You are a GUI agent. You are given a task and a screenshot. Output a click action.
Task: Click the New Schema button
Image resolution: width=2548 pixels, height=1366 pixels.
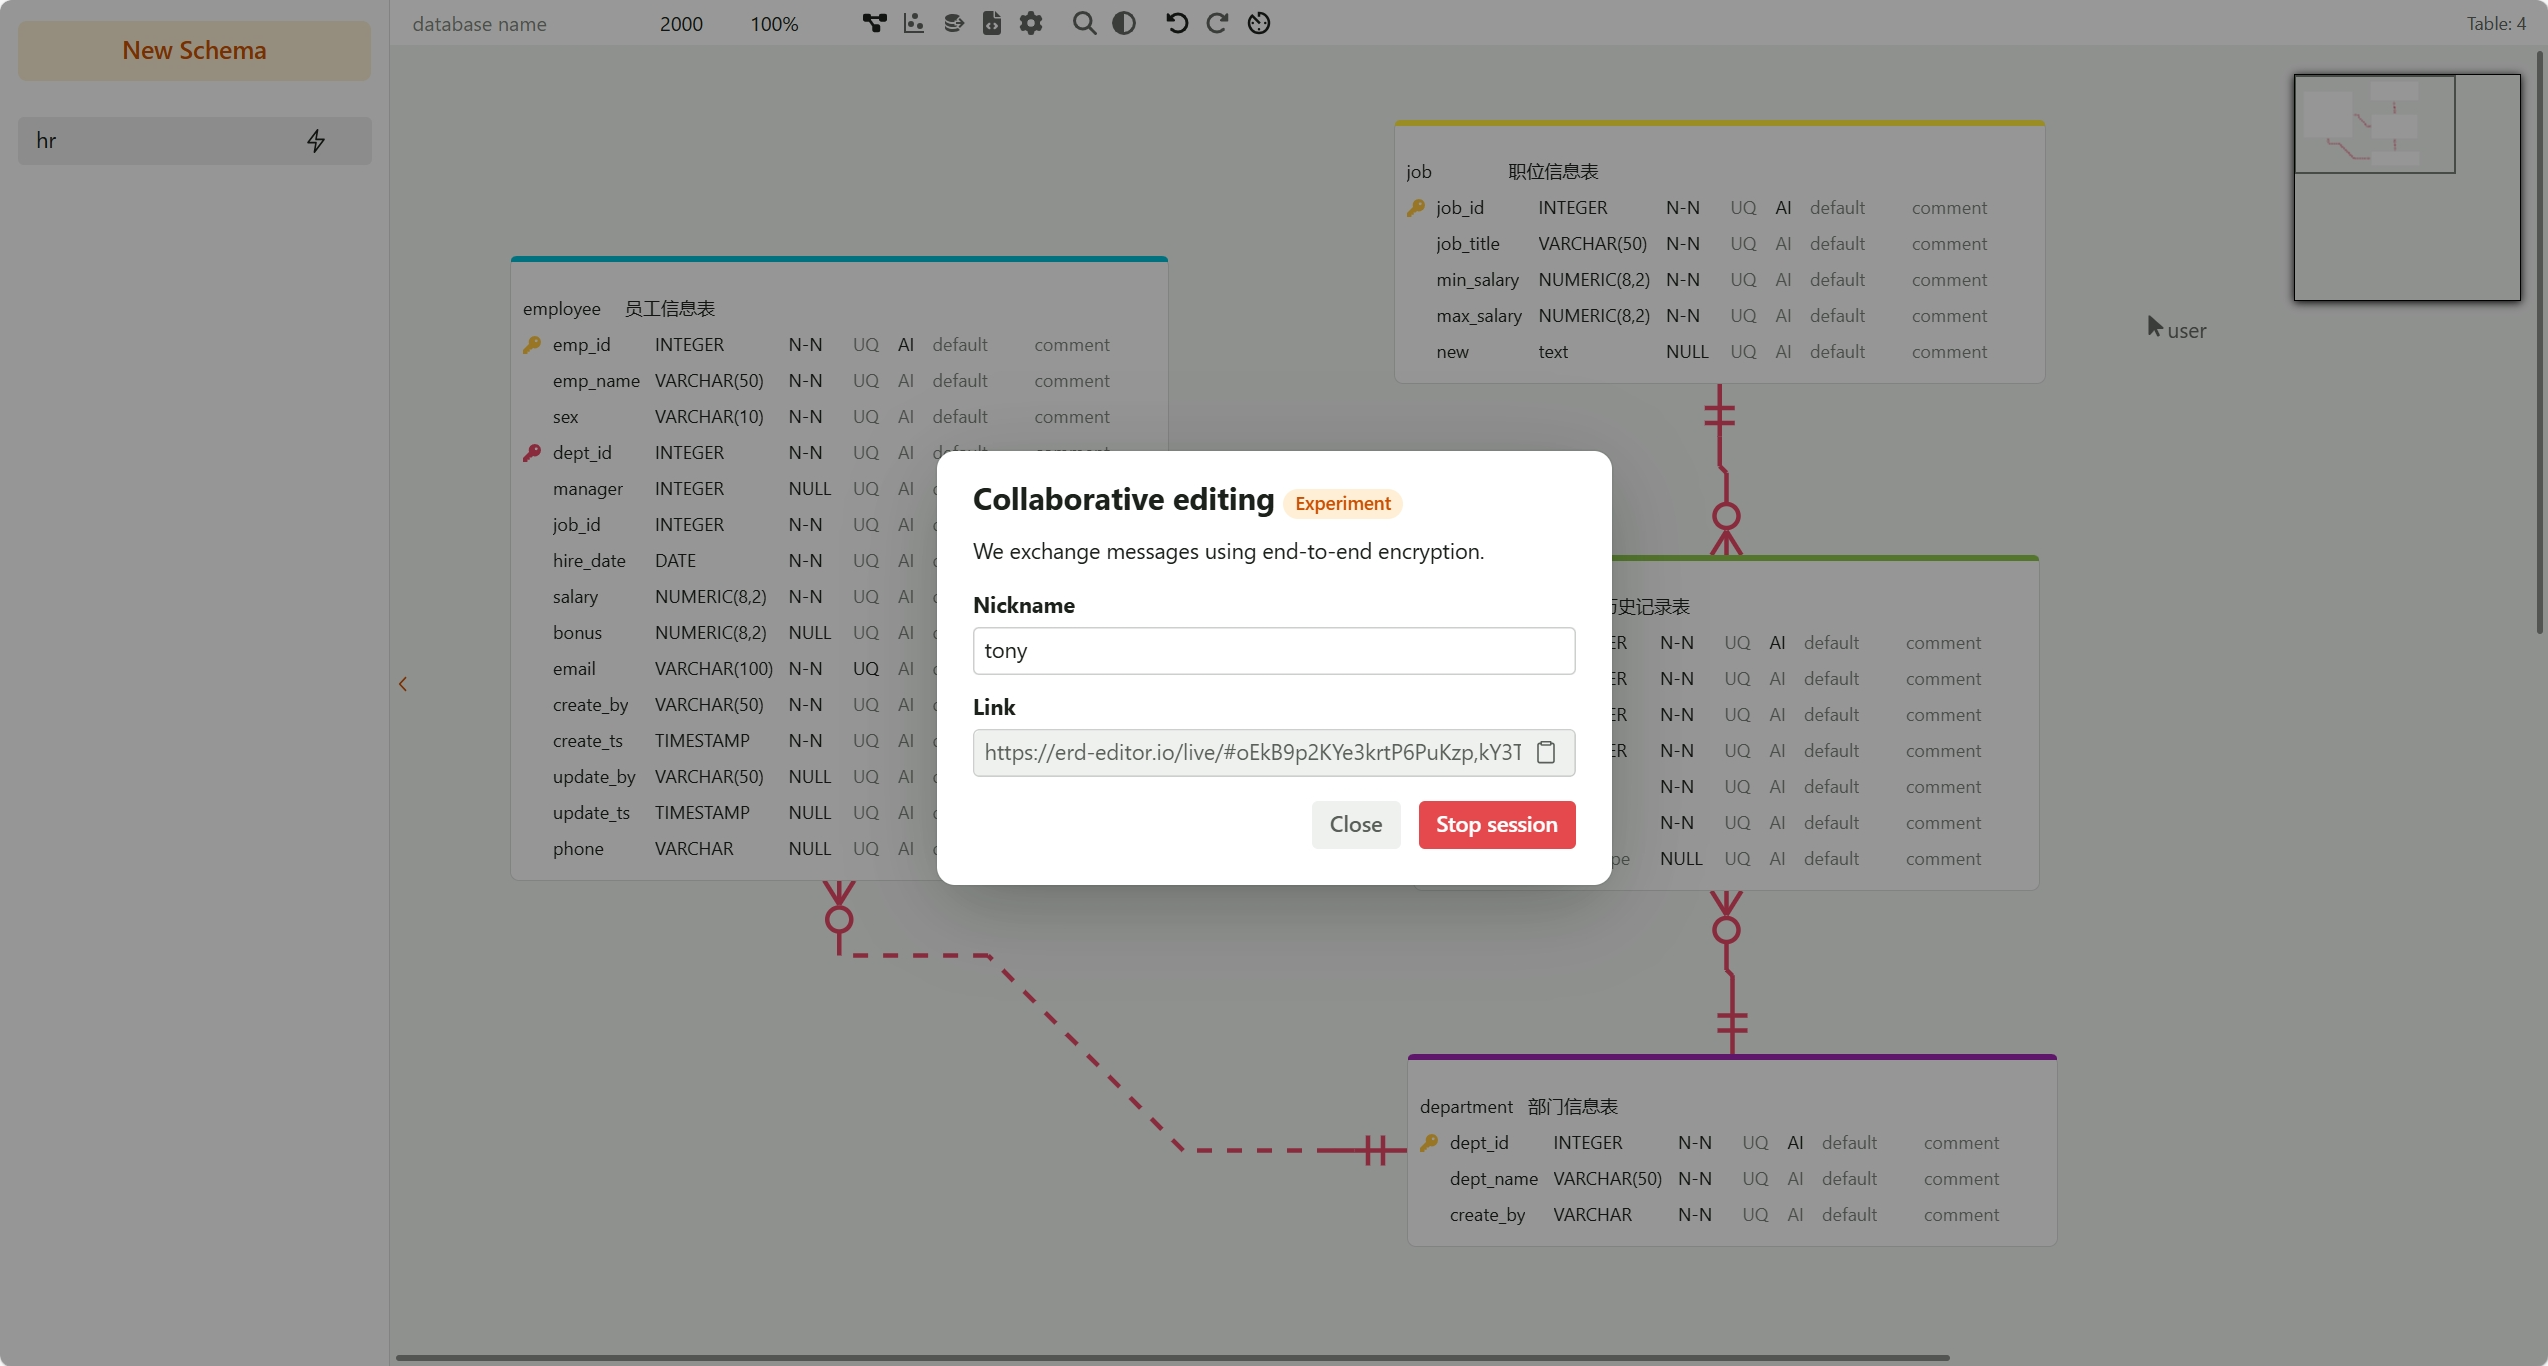click(194, 51)
